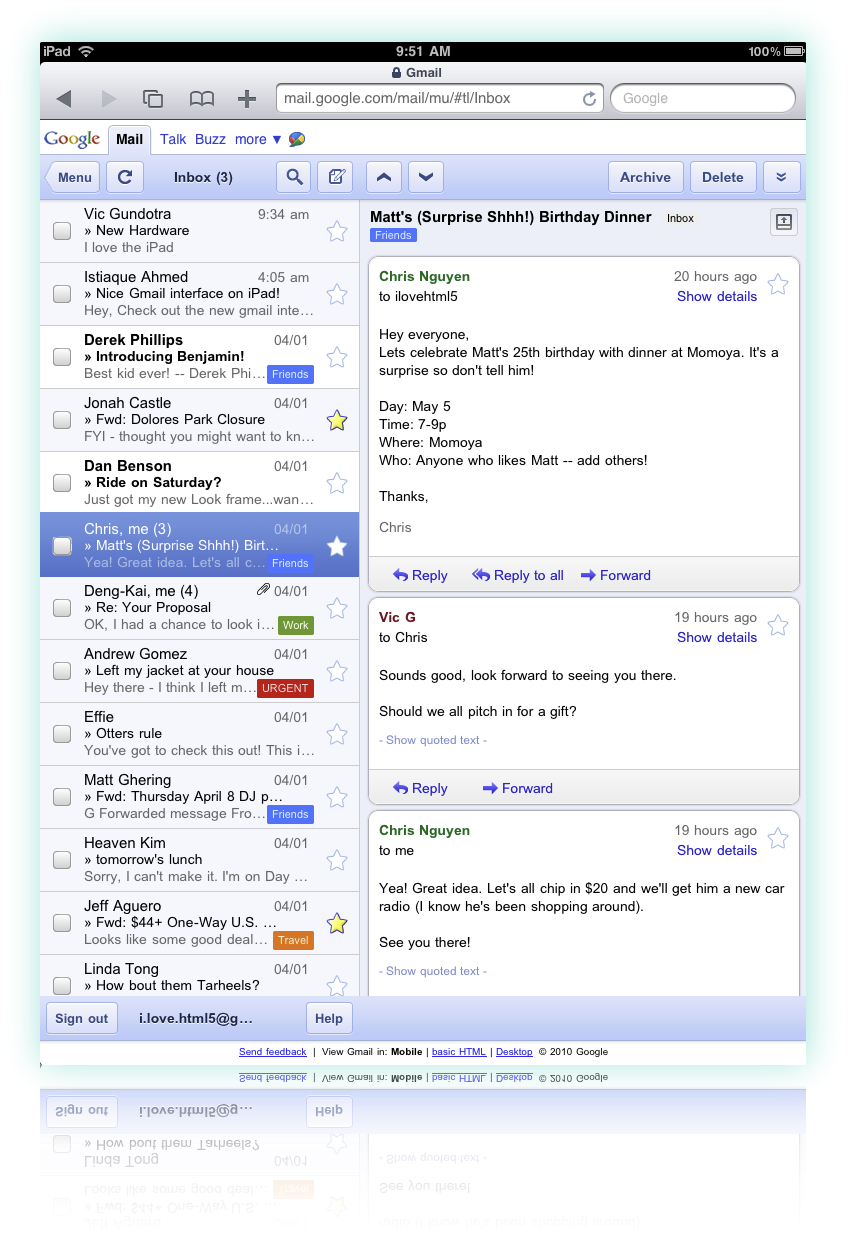Open Help button
Viewport: 848px width, 1241px height.
pos(329,1018)
